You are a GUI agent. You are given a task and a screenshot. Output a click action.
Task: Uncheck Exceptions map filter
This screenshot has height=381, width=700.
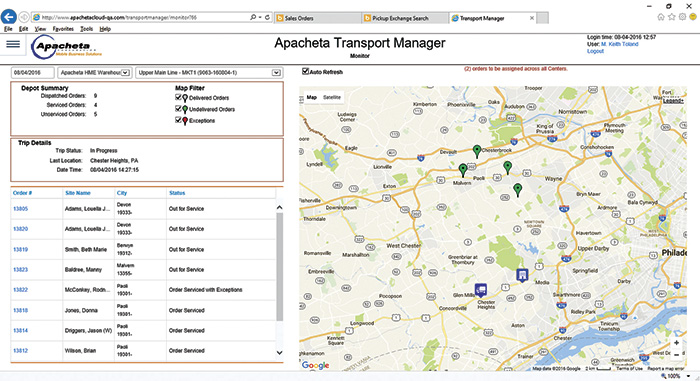coord(178,120)
